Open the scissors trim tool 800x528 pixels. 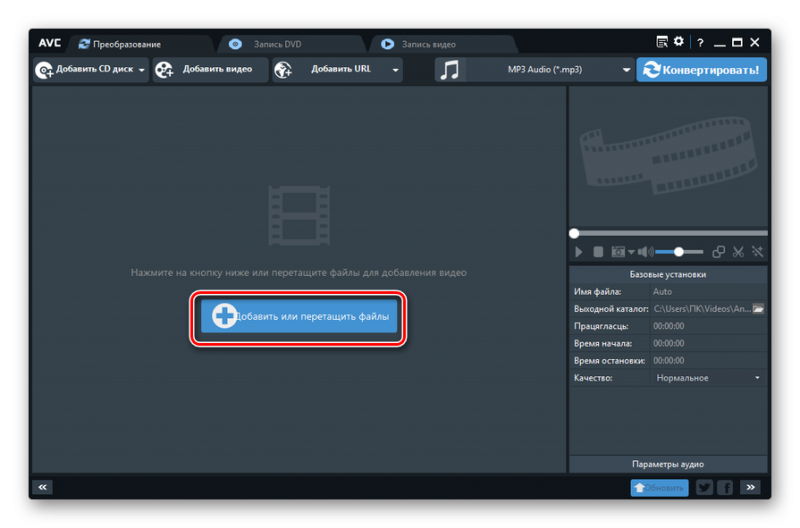coord(738,252)
